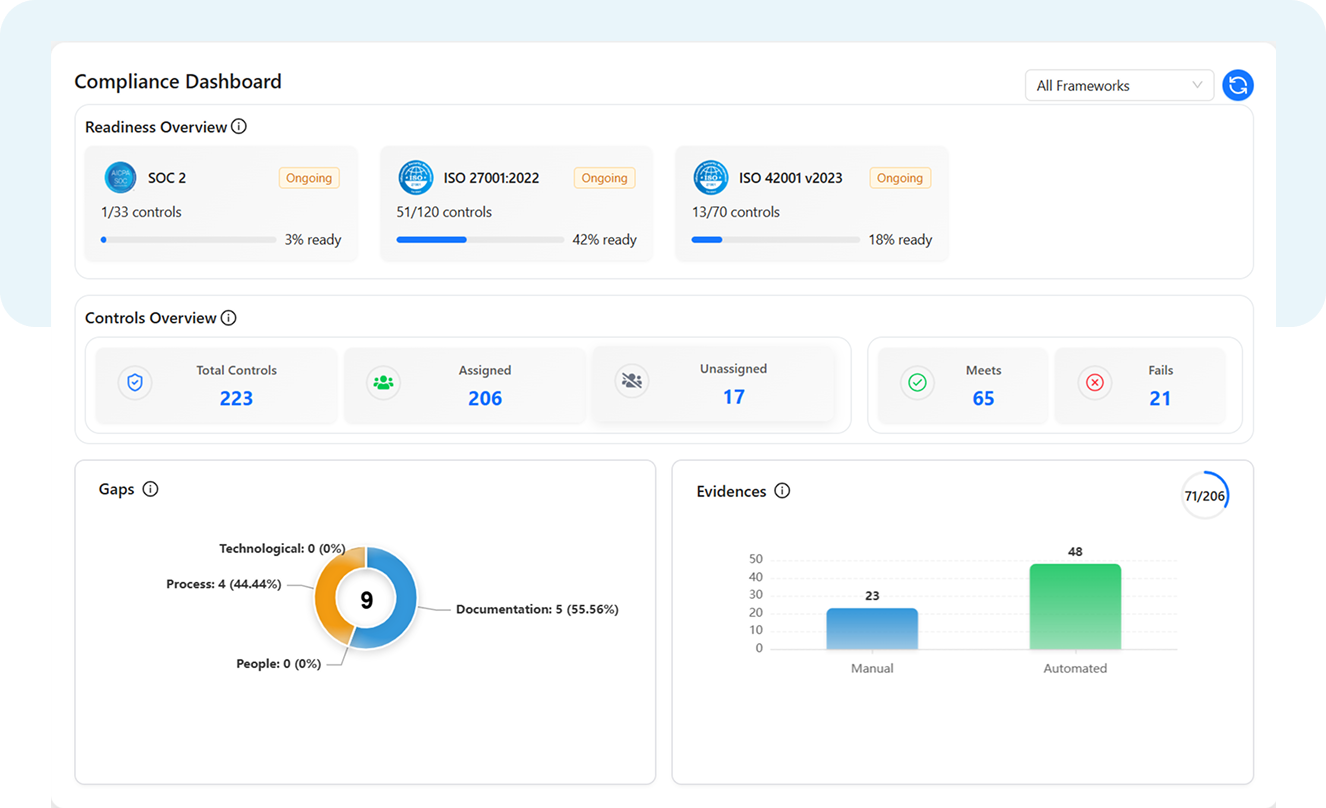Screen dimensions: 1326x808
Task: Click the SOC 2 readiness progress bar
Action: [x=189, y=240]
